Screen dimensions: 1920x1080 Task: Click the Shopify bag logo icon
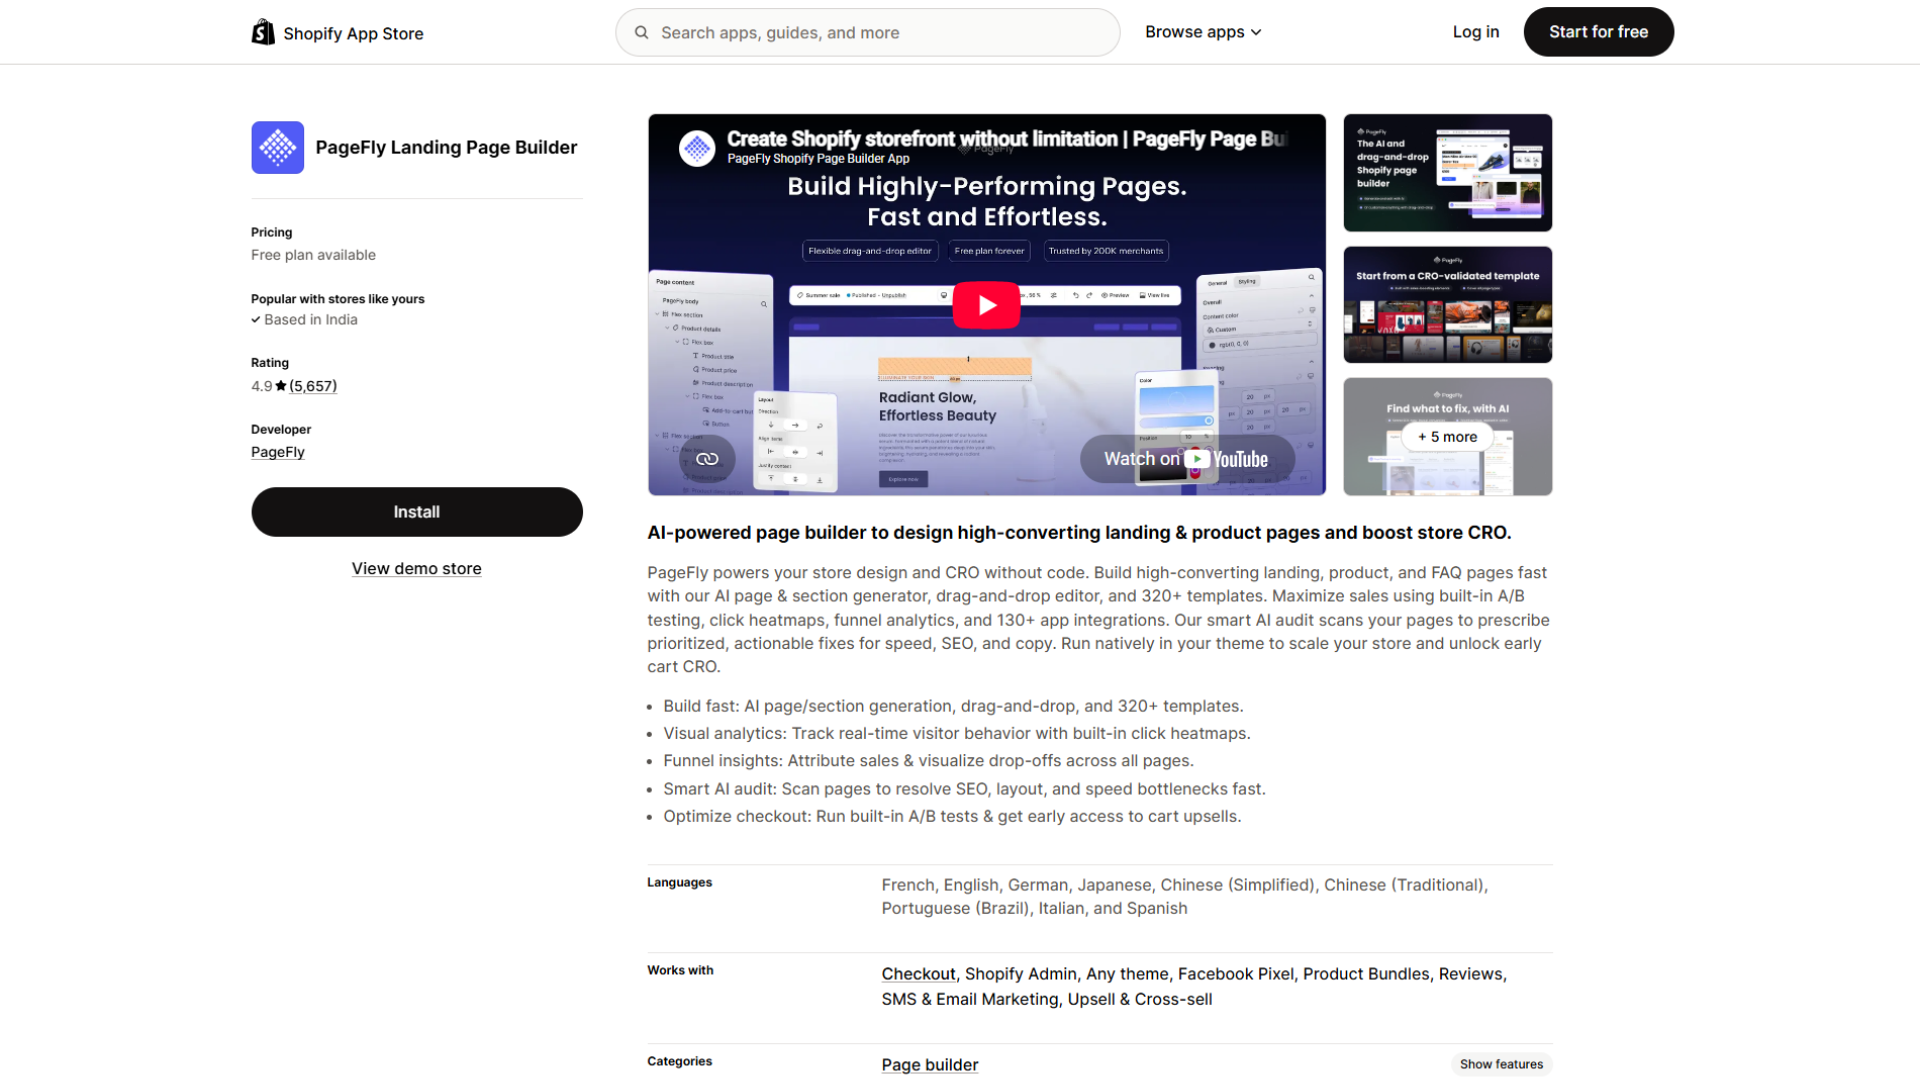[263, 32]
